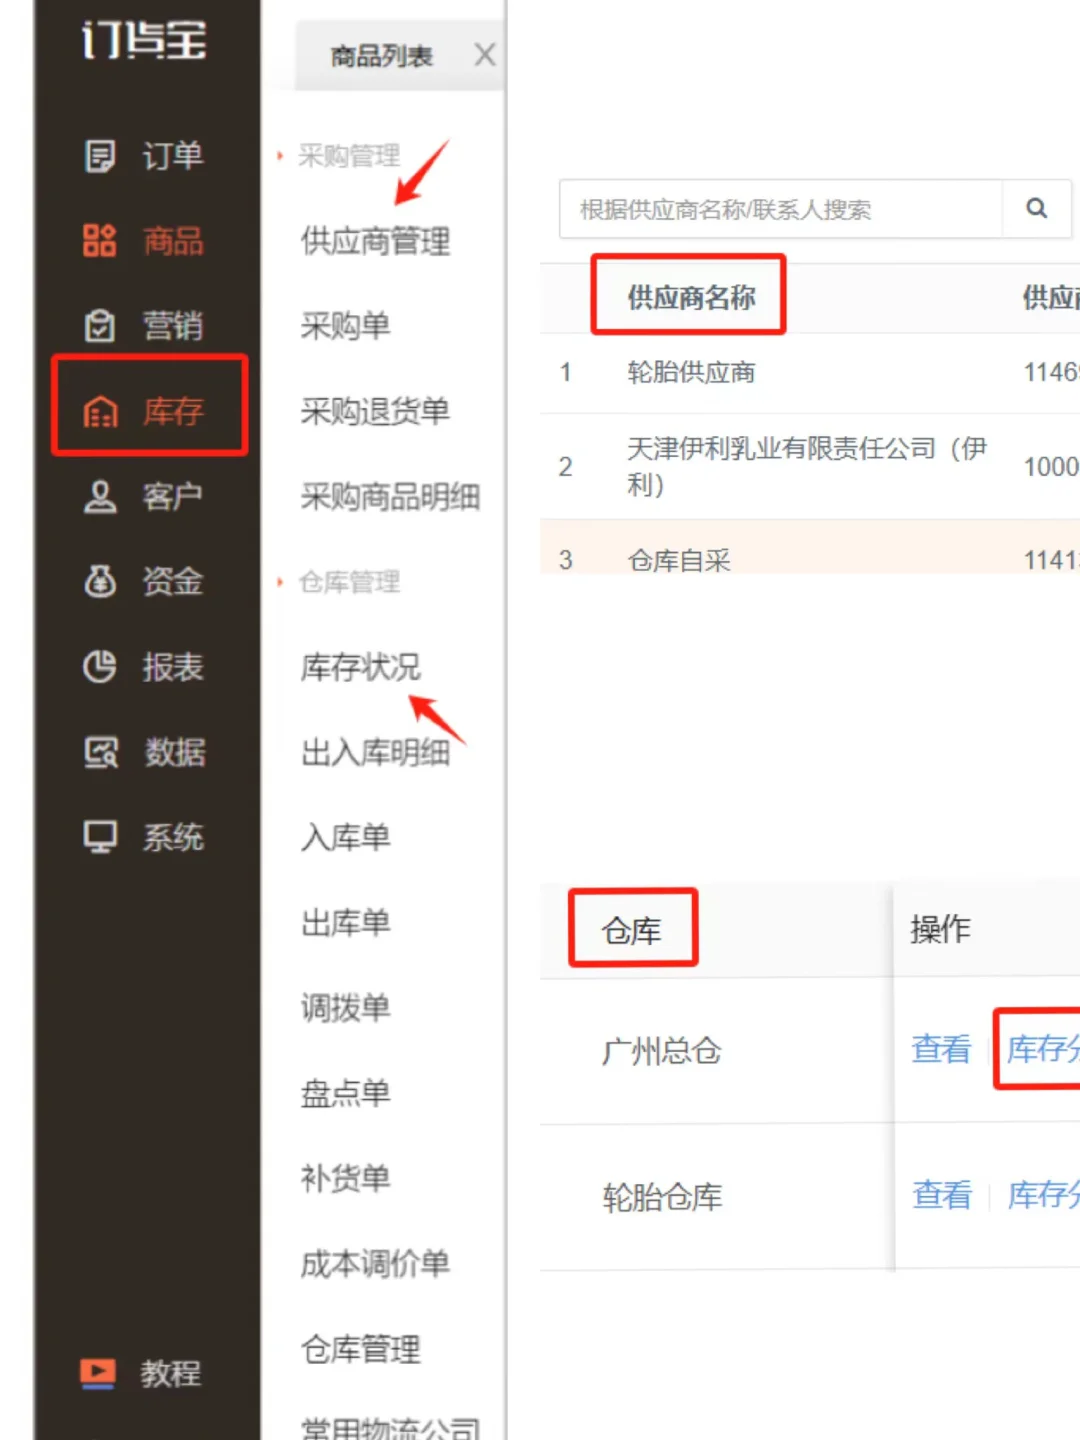1080x1440 pixels.
Task: Select the highlighted 库存 icon
Action: tap(98, 411)
